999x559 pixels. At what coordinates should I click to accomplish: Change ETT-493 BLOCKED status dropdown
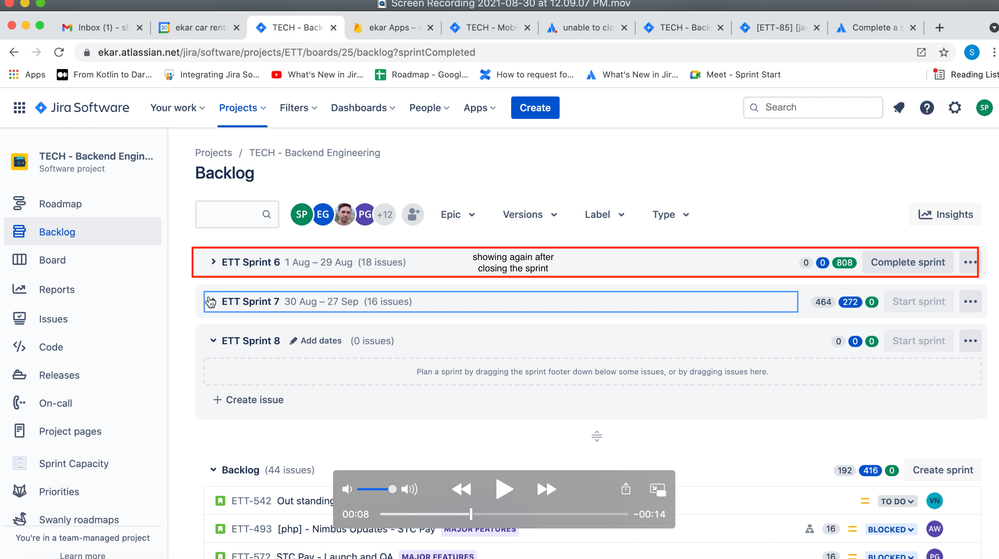(891, 530)
